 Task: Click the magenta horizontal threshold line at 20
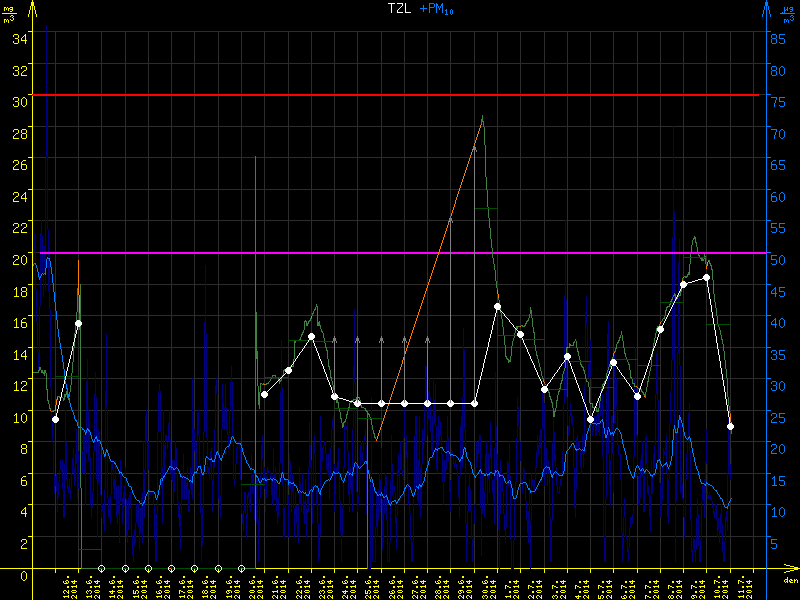point(400,253)
